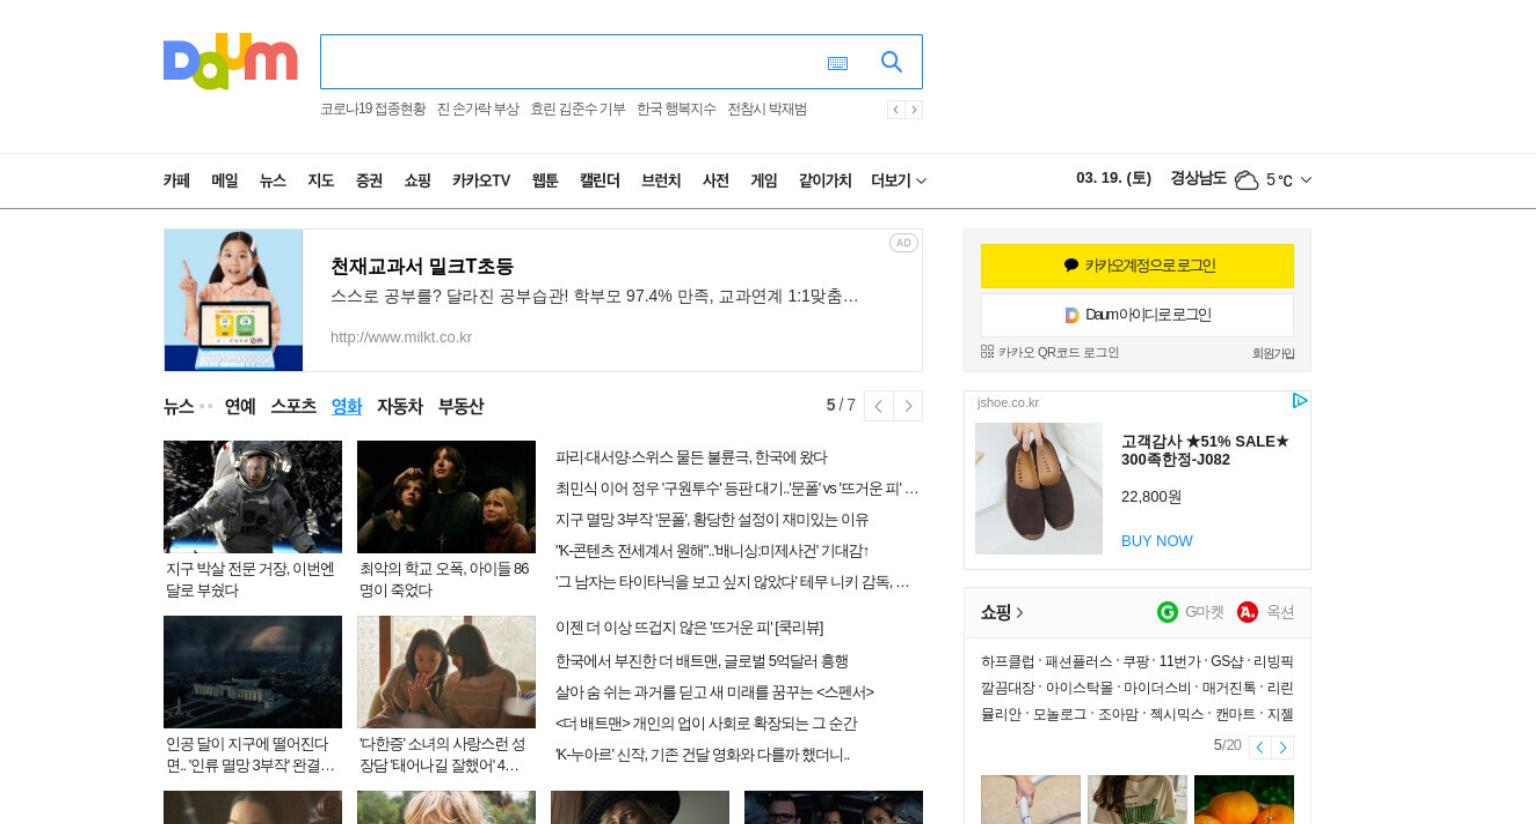The width and height of the screenshot is (1536, 824).
Task: Go to previous shopping page arrow
Action: [1260, 747]
